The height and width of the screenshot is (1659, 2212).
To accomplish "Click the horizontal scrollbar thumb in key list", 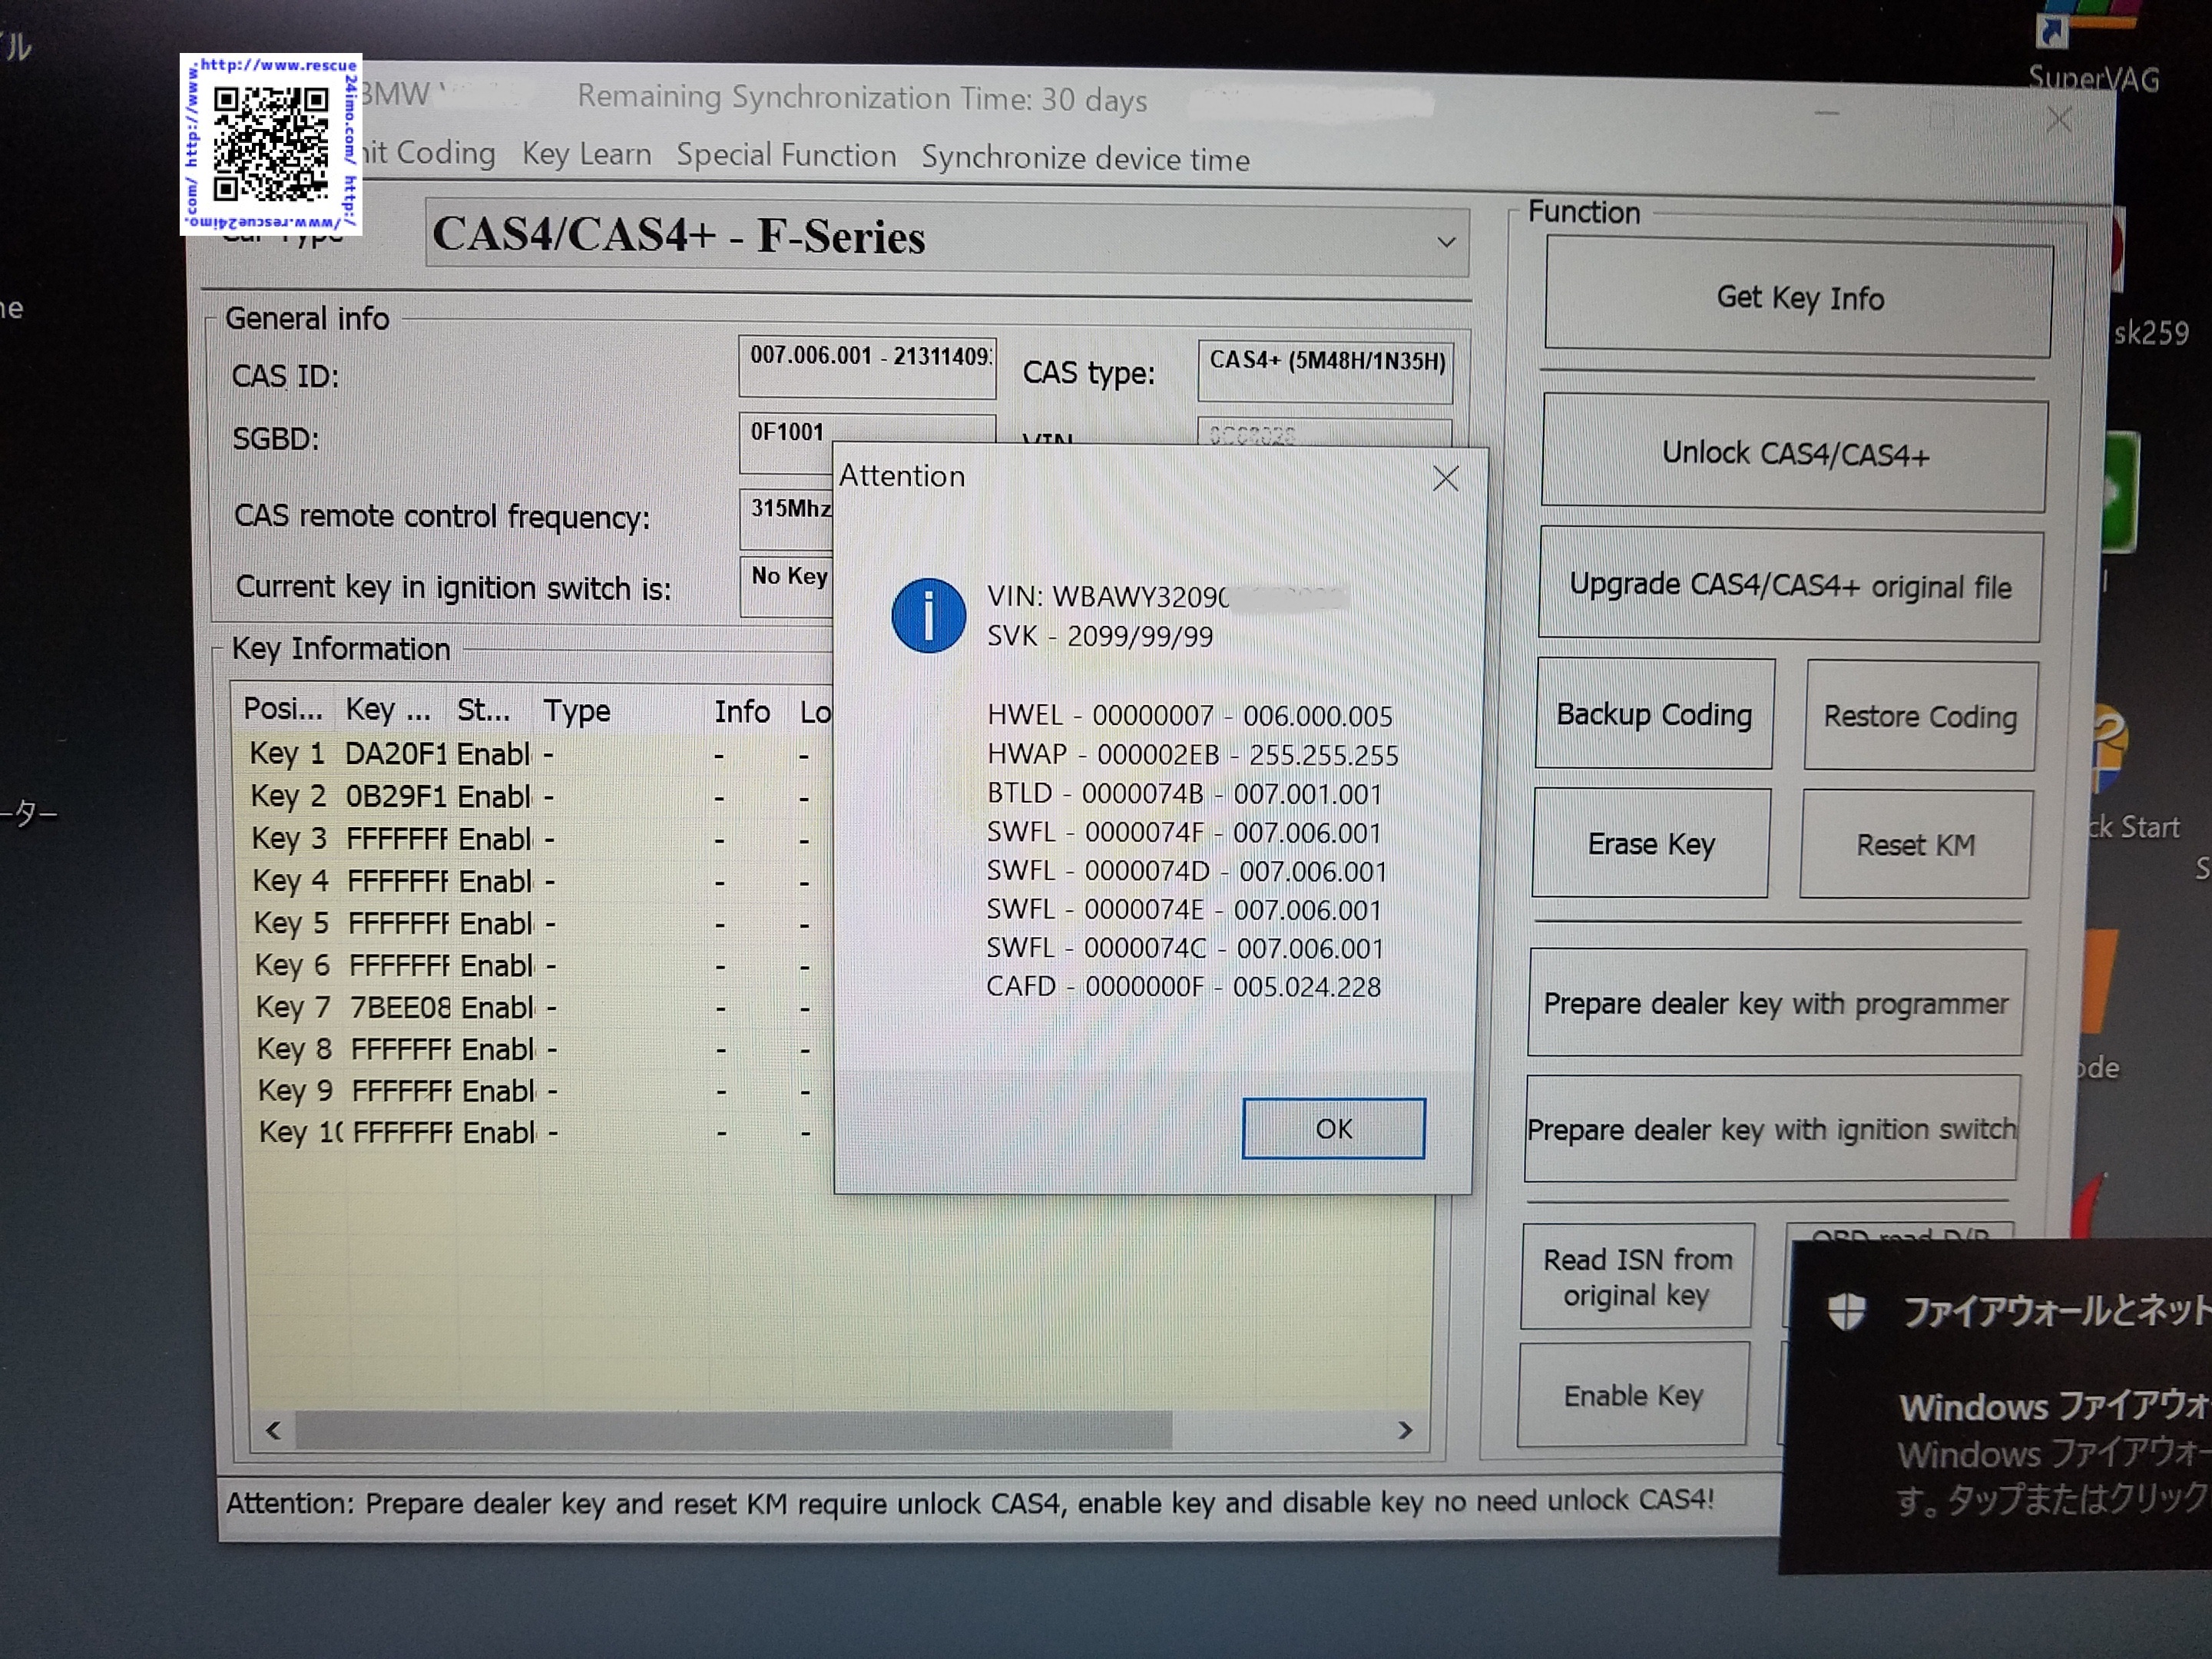I will 734,1430.
